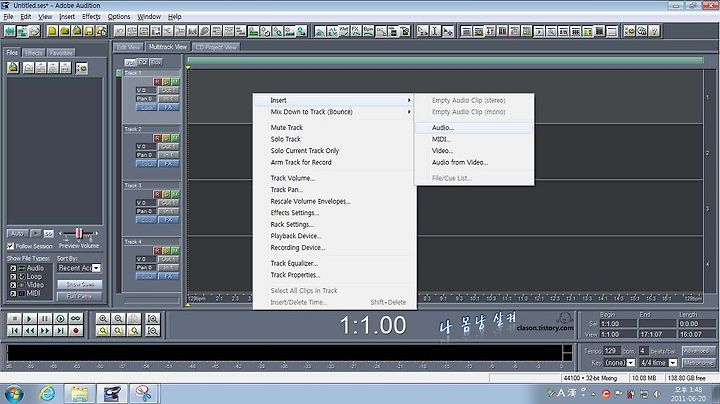The width and height of the screenshot is (720, 404).
Task: Click the red Record transport button
Action: [76, 331]
